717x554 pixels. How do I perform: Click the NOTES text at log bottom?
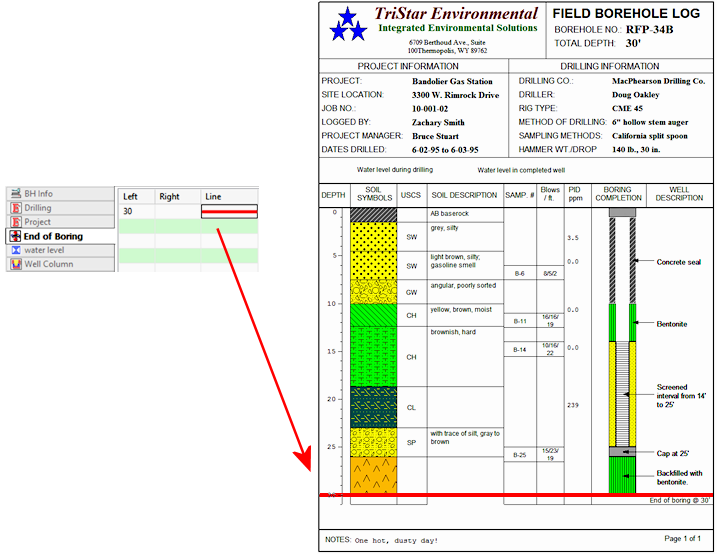pyautogui.click(x=381, y=540)
